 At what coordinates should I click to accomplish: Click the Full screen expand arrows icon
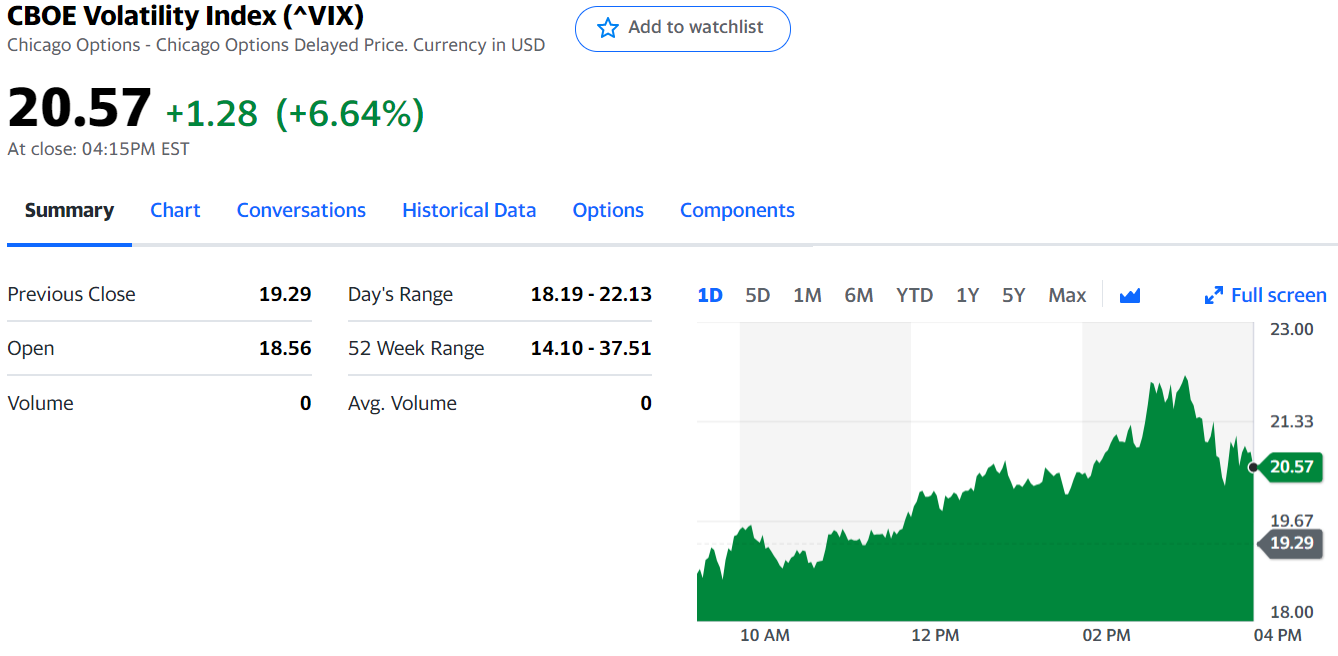tap(1214, 295)
